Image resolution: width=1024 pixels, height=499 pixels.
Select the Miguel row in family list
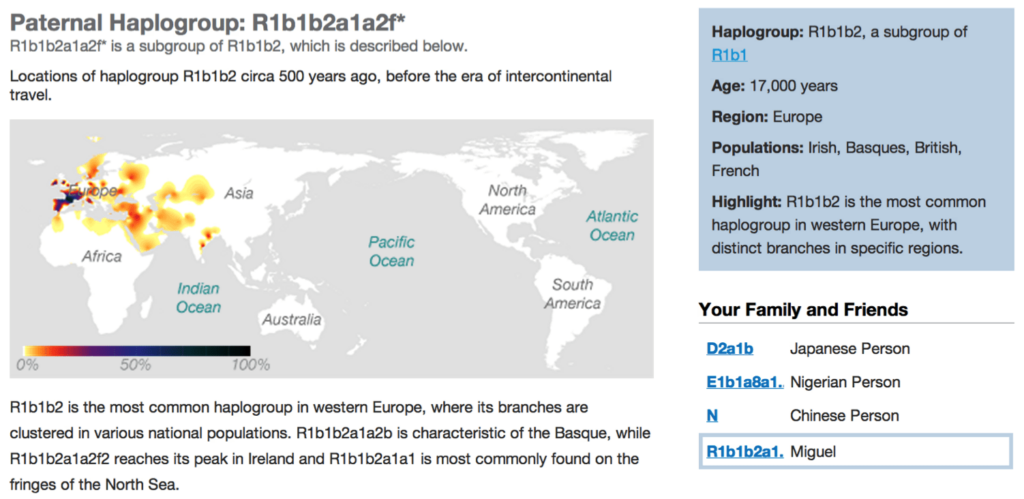[856, 451]
